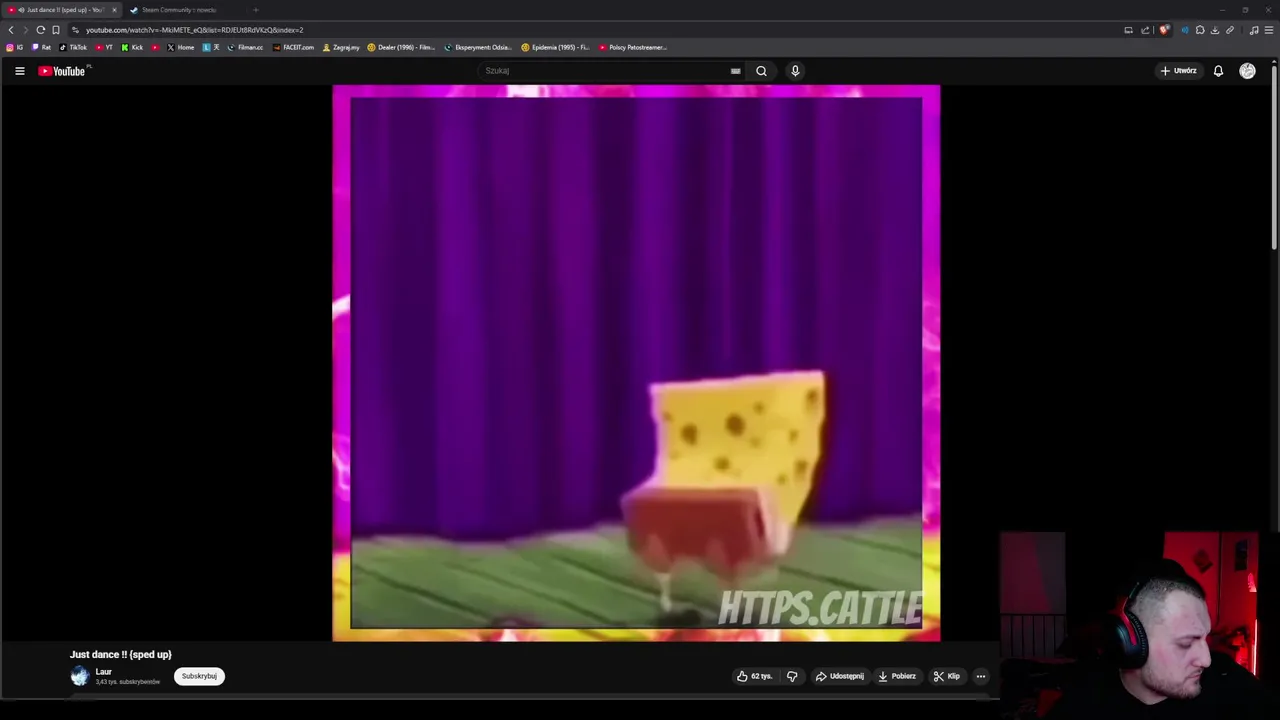This screenshot has width=1280, height=720.
Task: Click the video player to pause
Action: 636,363
